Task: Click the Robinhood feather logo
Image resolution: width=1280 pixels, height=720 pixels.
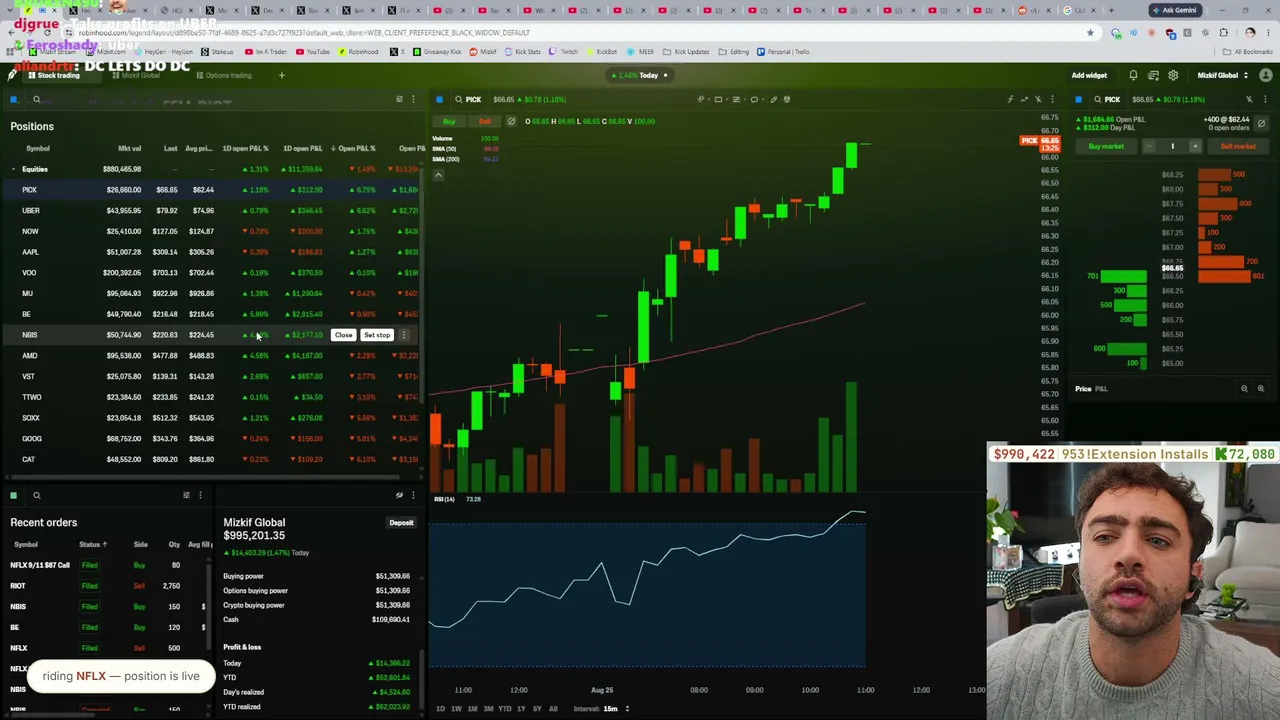Action: [x=12, y=75]
